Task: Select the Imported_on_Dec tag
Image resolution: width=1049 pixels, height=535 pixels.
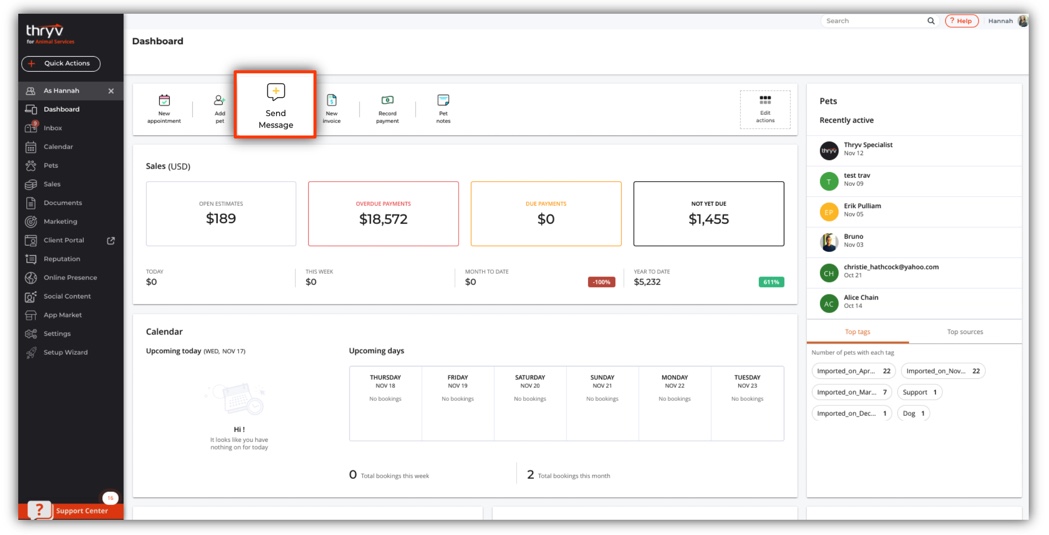Action: click(852, 414)
